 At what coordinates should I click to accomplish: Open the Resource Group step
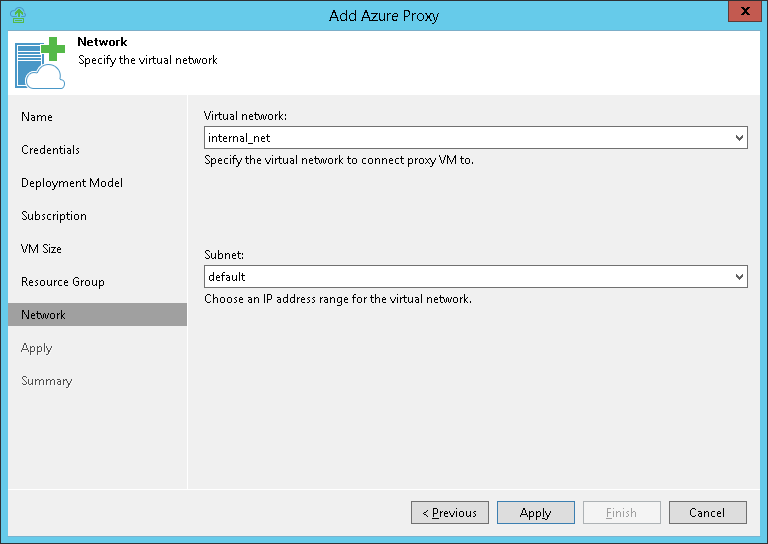(63, 282)
